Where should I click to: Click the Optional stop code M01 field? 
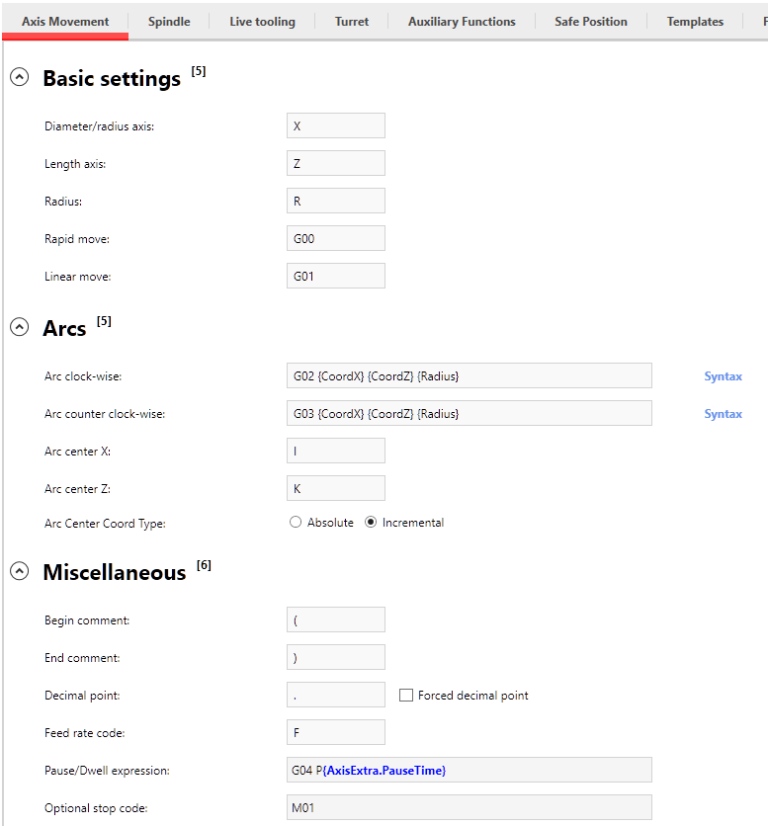[x=469, y=808]
